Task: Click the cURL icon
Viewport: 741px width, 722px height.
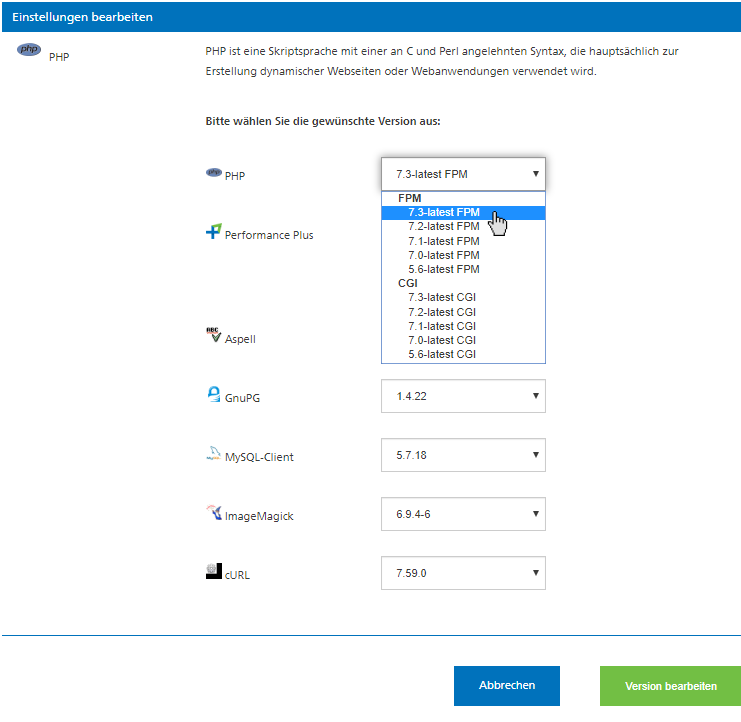Action: [x=213, y=572]
